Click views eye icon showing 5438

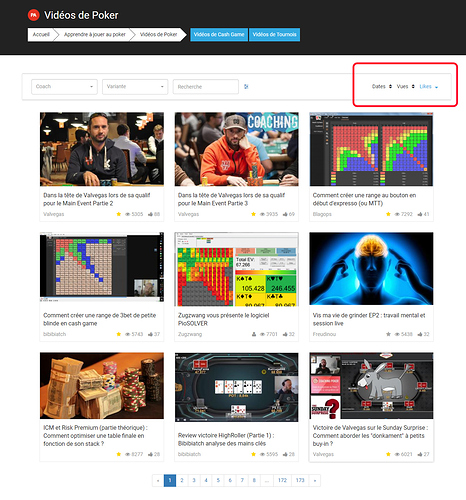coord(397,334)
